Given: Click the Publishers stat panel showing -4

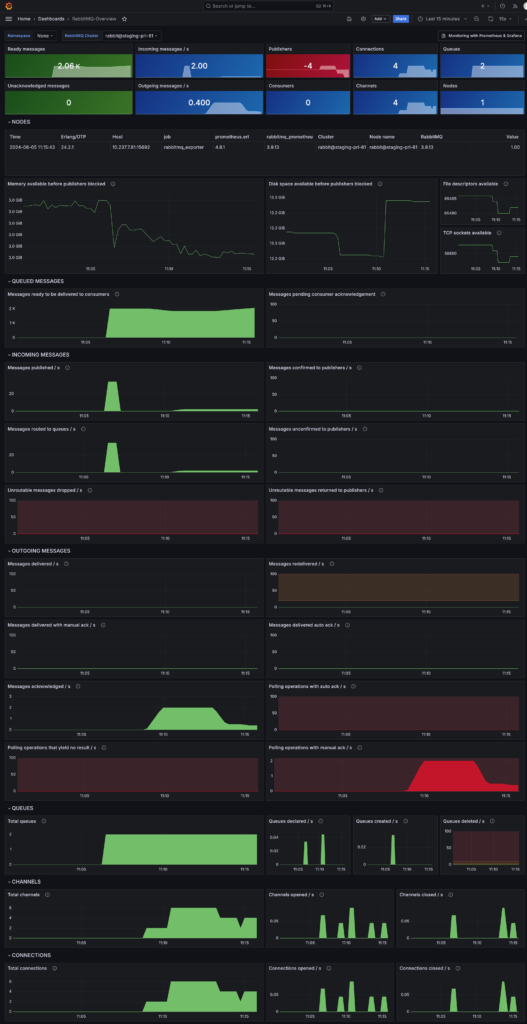Looking at the screenshot, I should [x=308, y=62].
